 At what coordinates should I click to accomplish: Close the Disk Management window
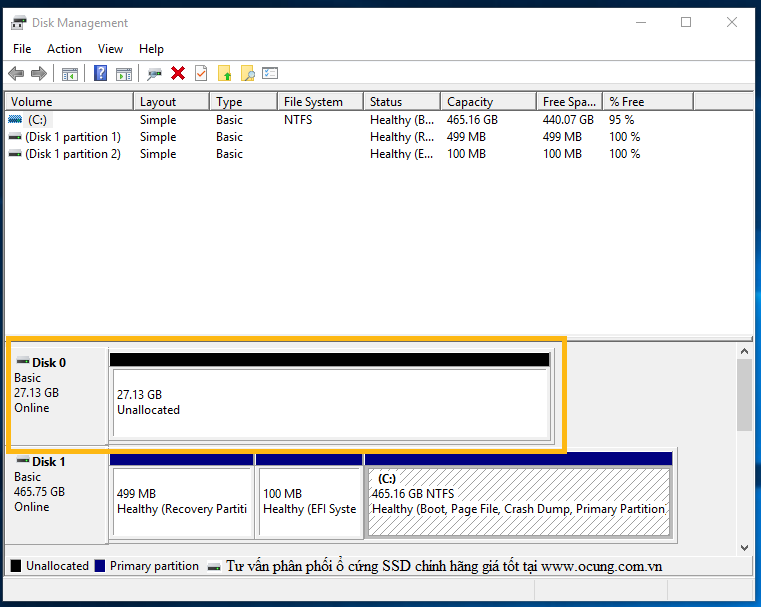pos(732,22)
